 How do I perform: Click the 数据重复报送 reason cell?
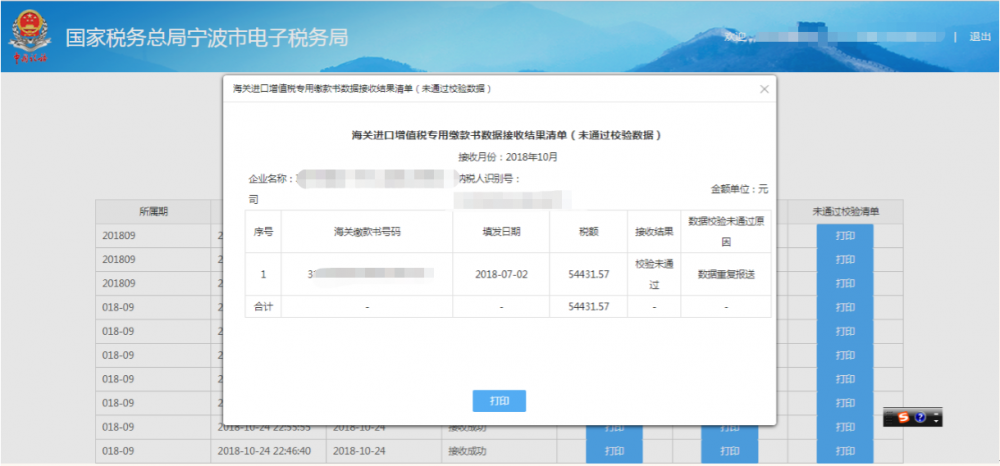click(x=726, y=274)
